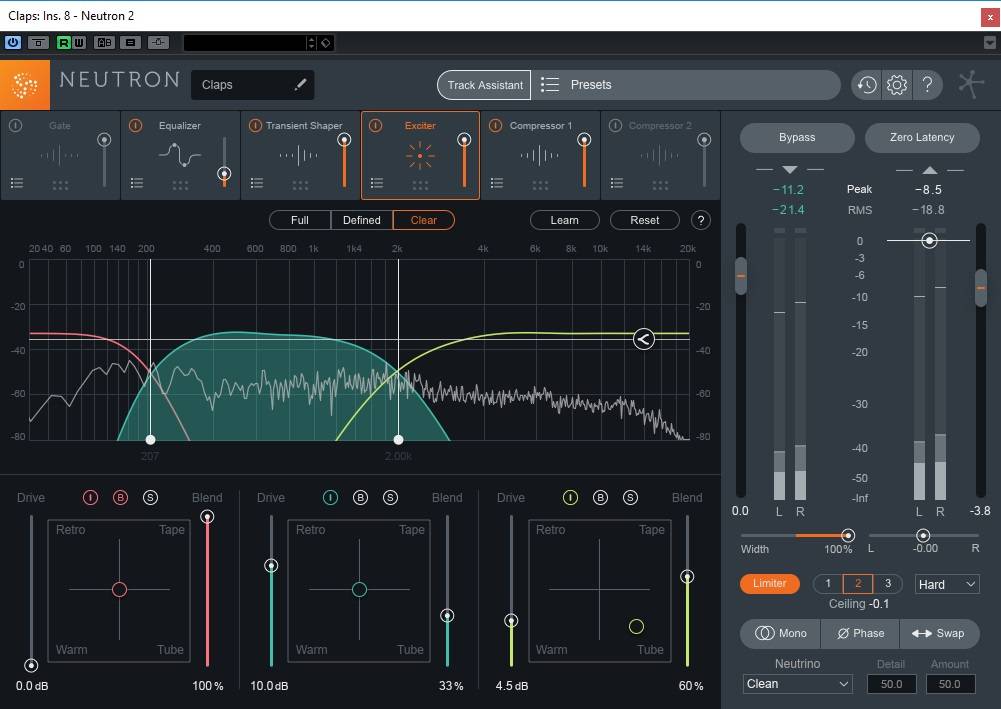Select the Full exciter mode tab
This screenshot has width=1001, height=709.
click(300, 220)
